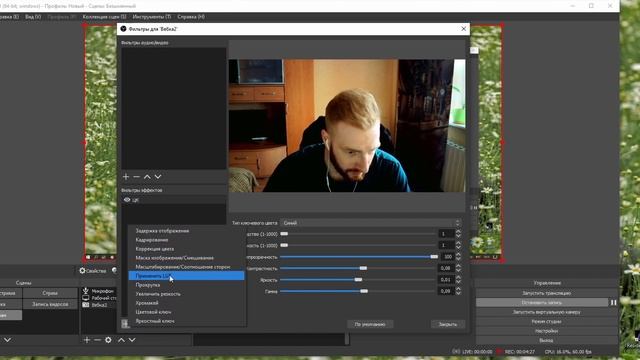This screenshot has width=640, height=360.
Task: Toggle visibility eye of ЦК filter
Action: pyautogui.click(x=127, y=200)
